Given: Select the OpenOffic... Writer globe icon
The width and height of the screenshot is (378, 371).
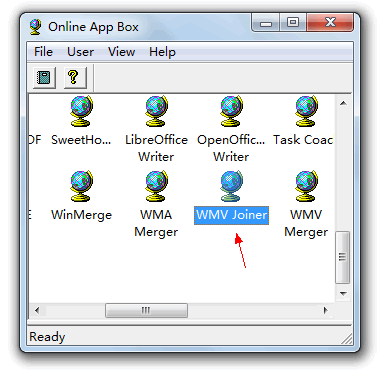Looking at the screenshot, I should (231, 111).
